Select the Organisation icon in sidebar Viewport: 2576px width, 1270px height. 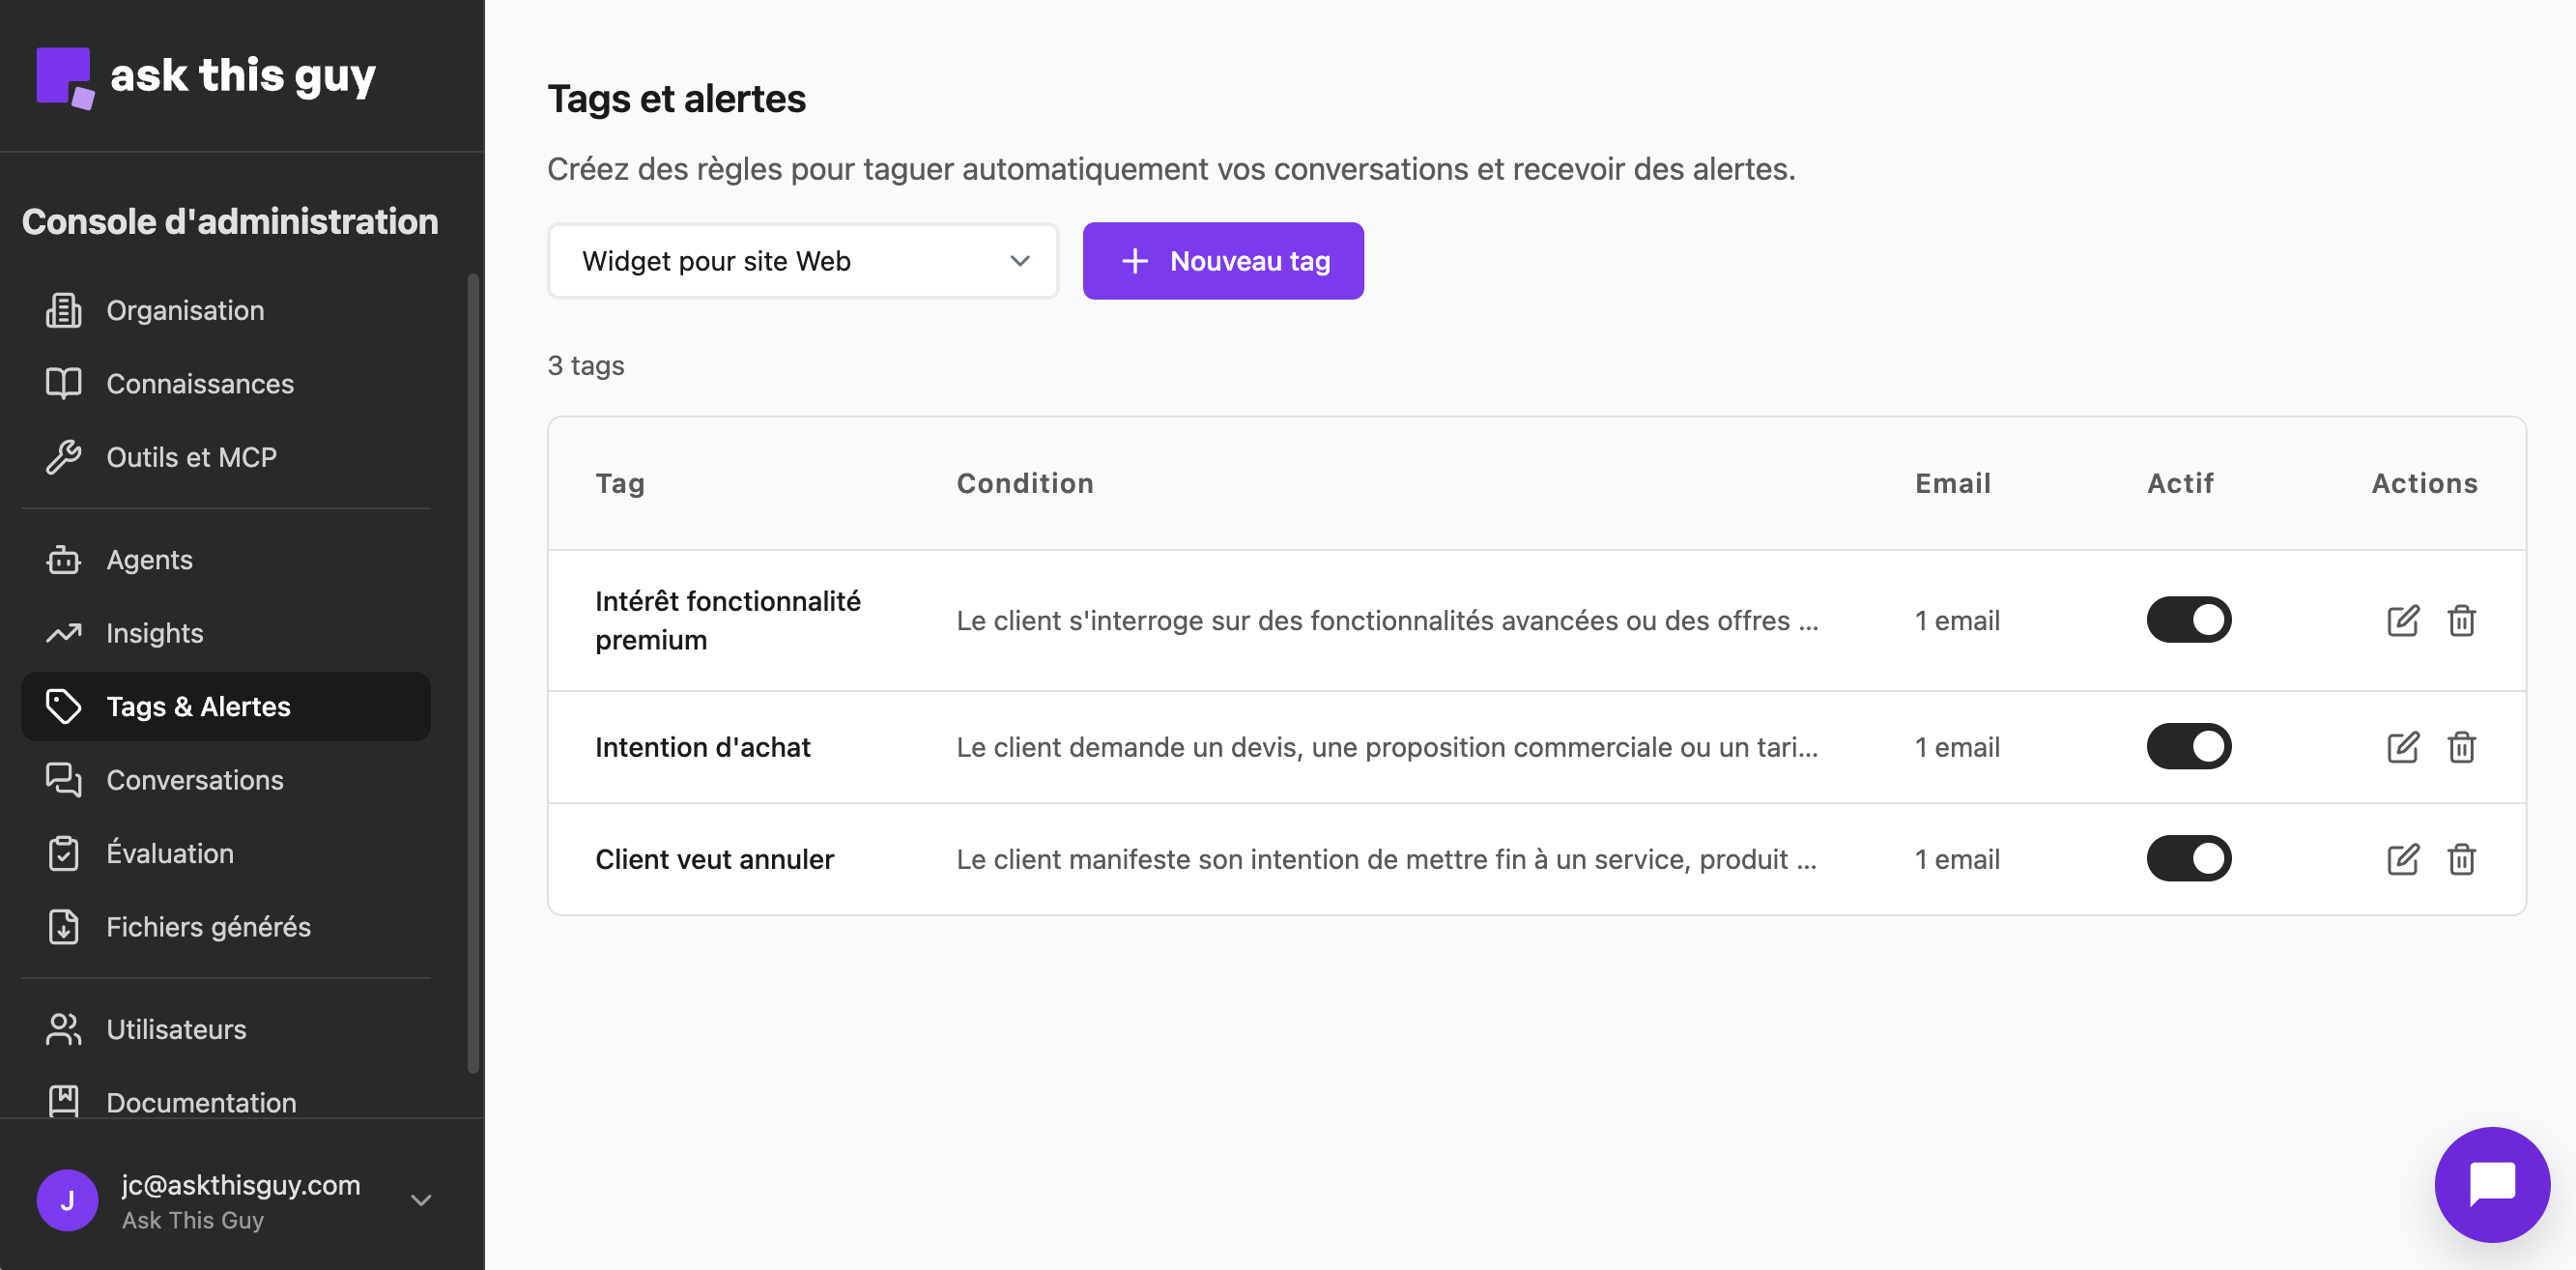63,310
